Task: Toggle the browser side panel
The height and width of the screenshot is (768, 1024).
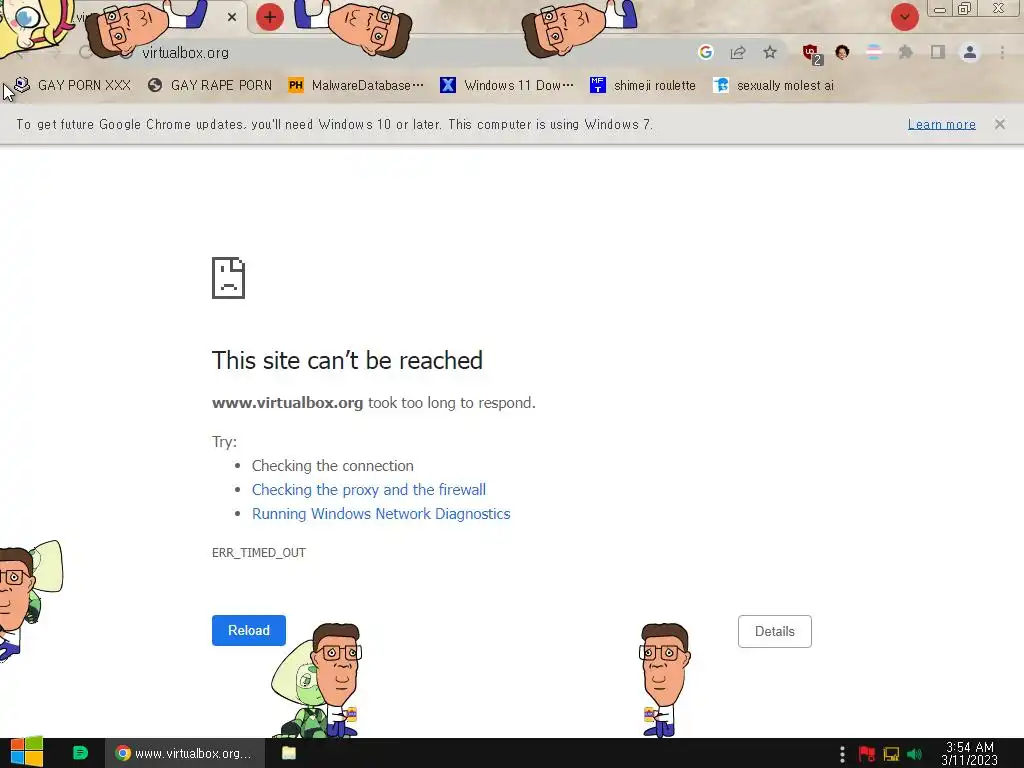Action: pyautogui.click(x=938, y=52)
